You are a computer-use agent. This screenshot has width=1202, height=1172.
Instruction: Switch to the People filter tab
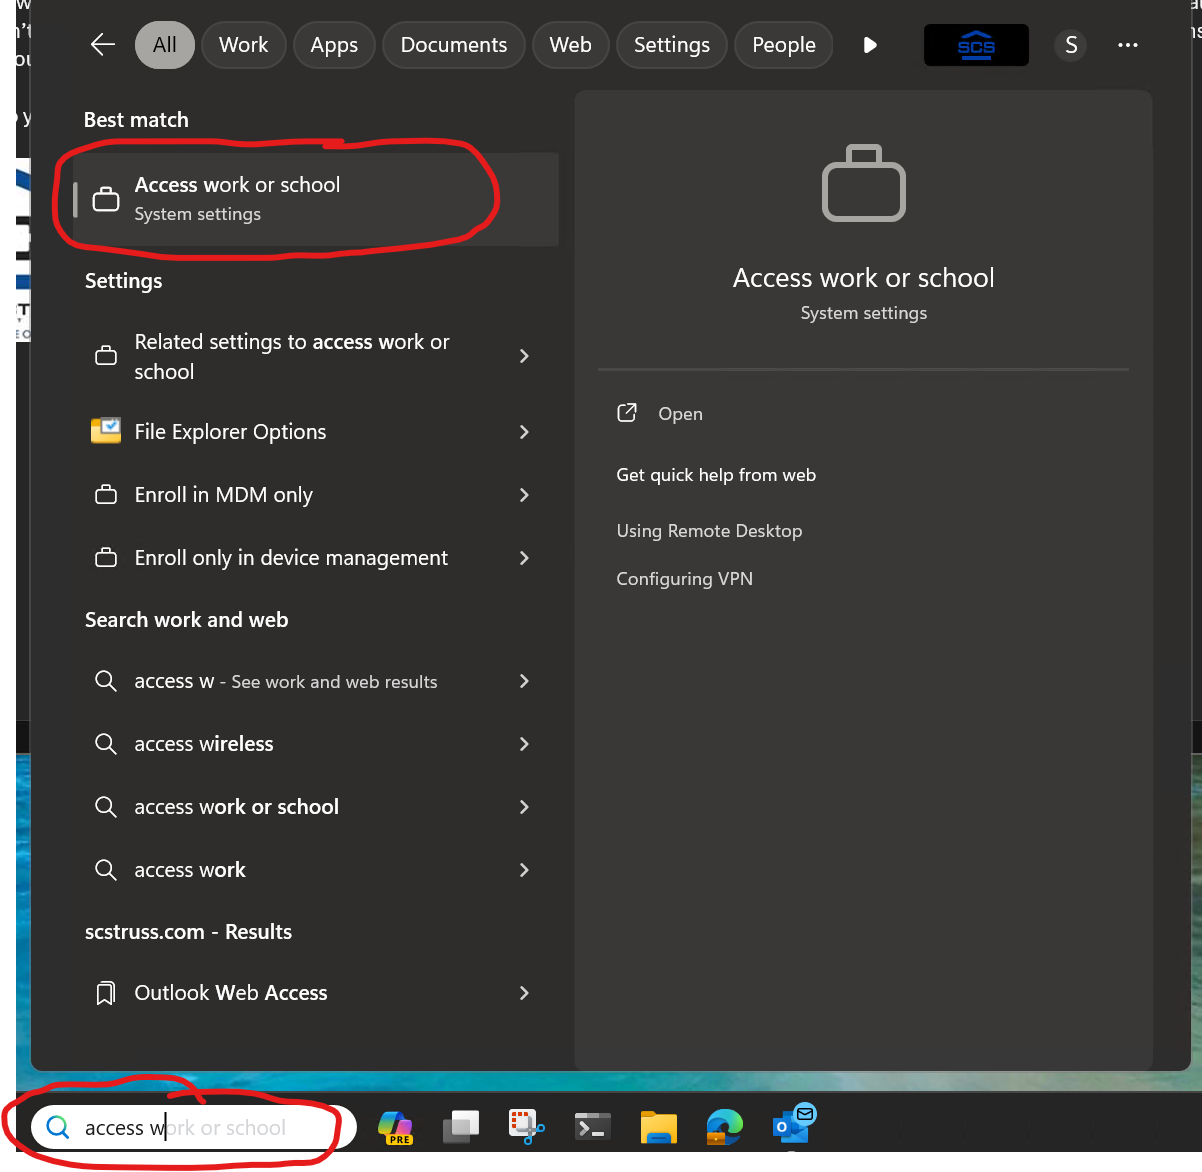click(x=784, y=45)
